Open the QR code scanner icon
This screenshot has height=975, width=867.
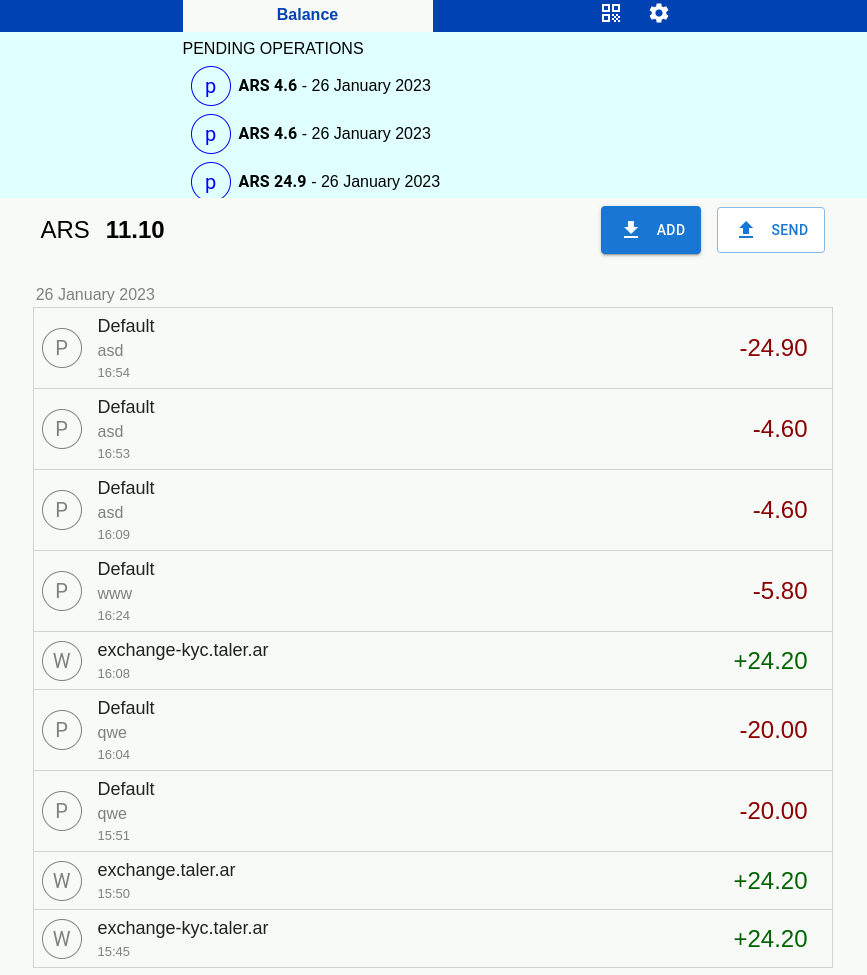coord(610,13)
